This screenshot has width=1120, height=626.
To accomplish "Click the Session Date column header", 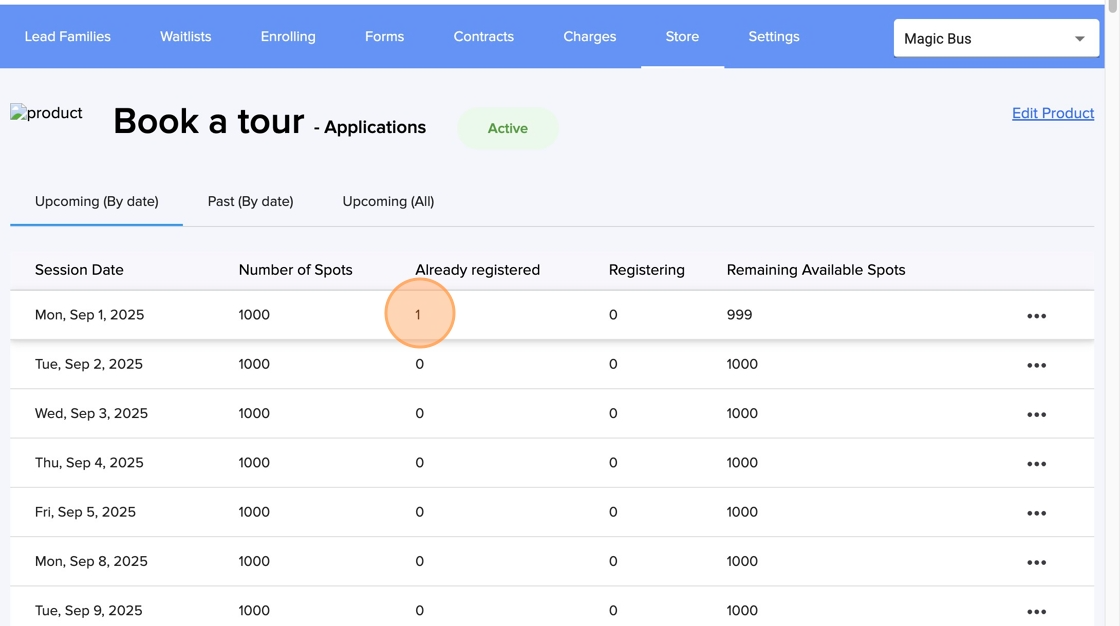I will [x=79, y=270].
